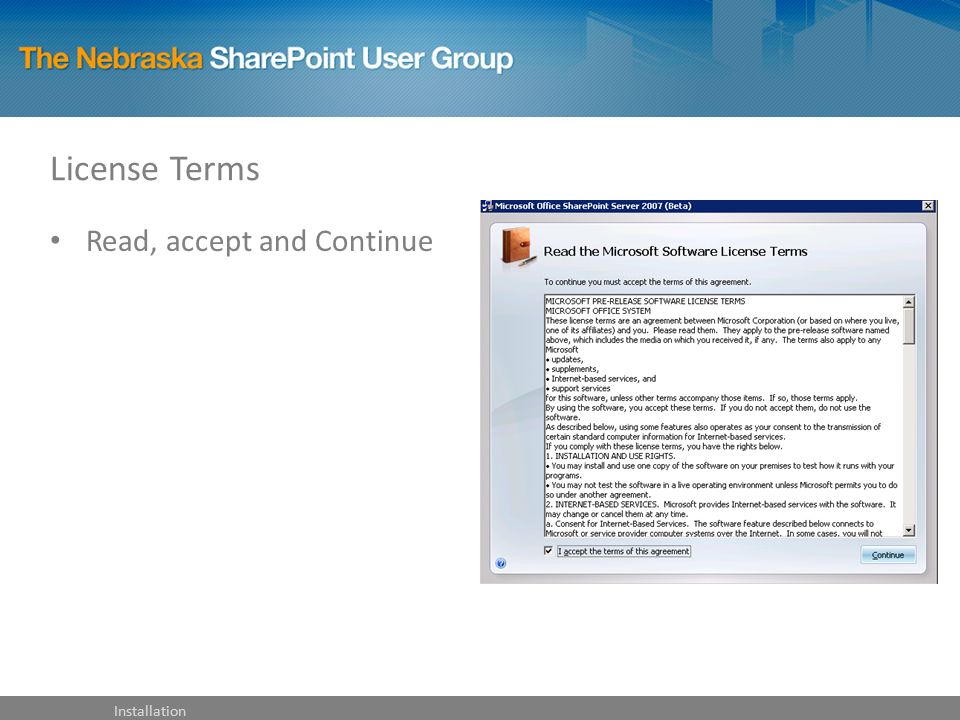Click '2. INTERNET-BASED SERVICES.' paragraph
The width and height of the screenshot is (960, 720).
pos(721,509)
